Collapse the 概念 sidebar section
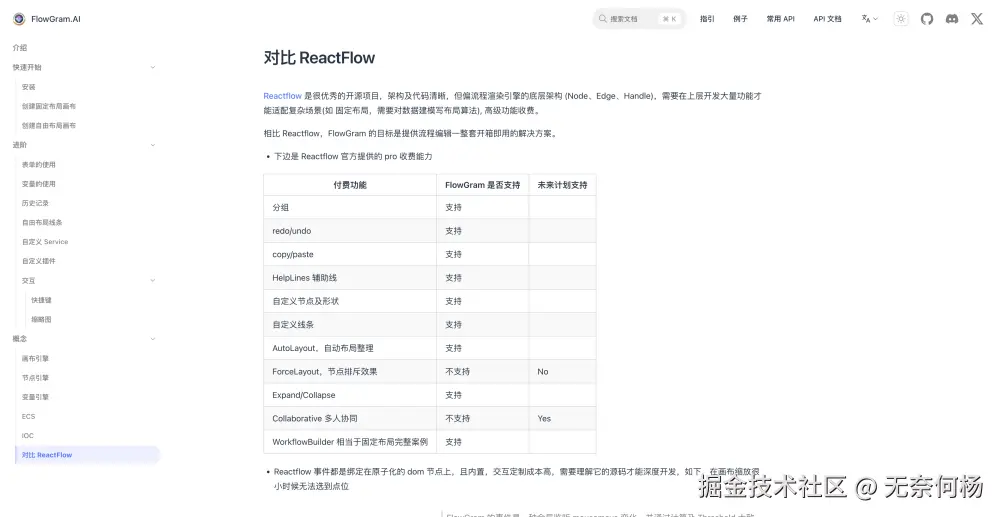 [x=152, y=339]
